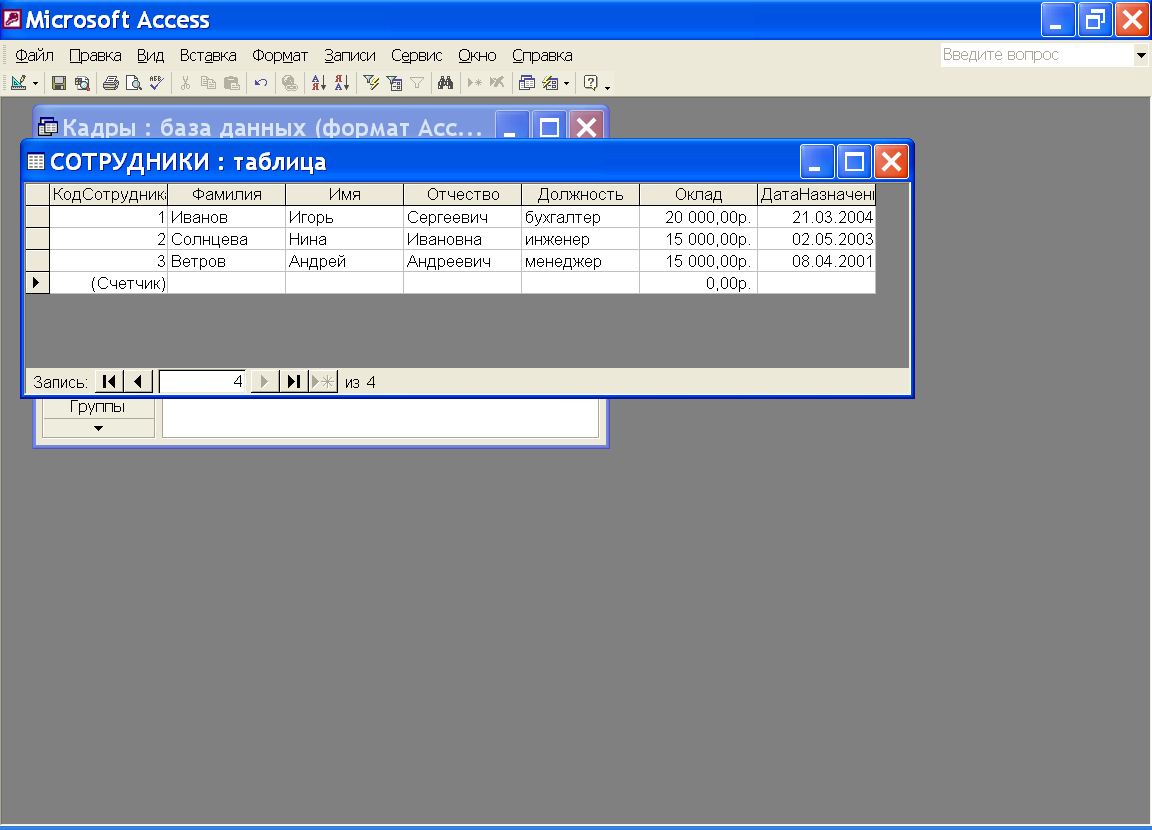Print the table with the printer icon
This screenshot has height=830, width=1152.
pos(111,83)
